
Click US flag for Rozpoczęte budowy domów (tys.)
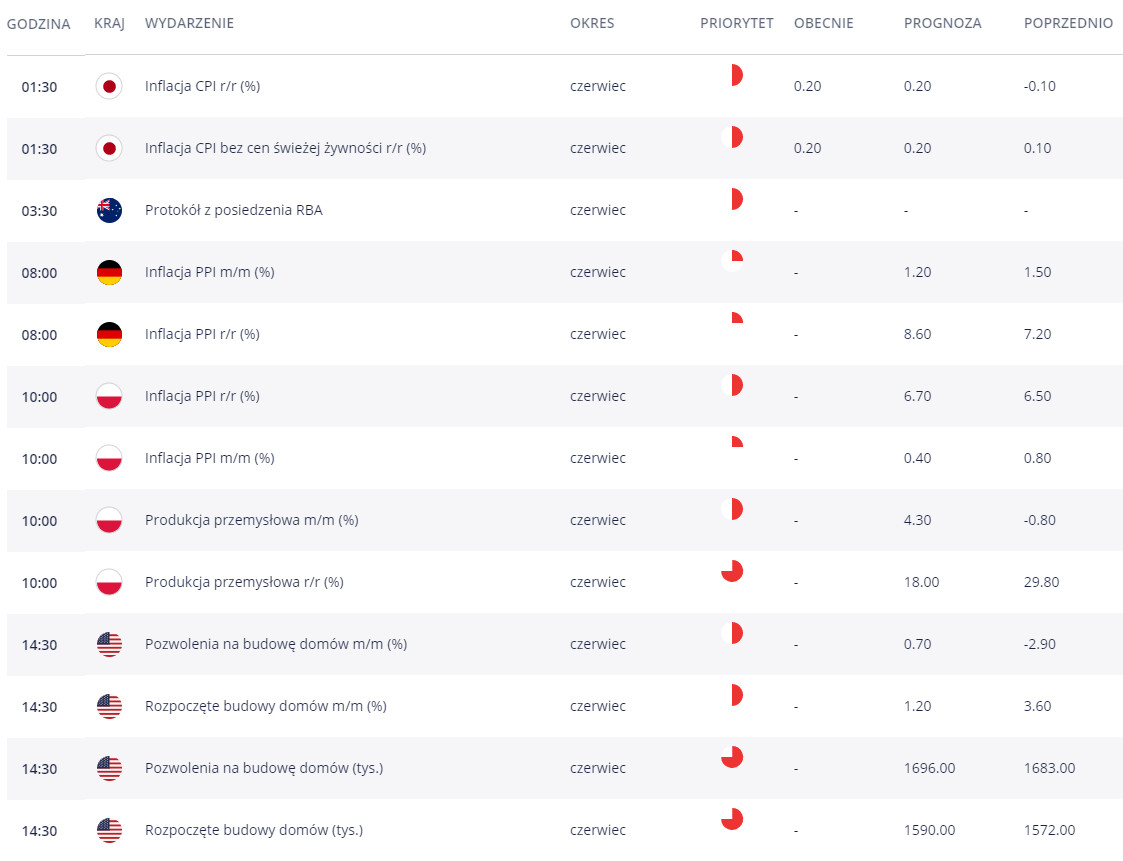[x=109, y=830]
